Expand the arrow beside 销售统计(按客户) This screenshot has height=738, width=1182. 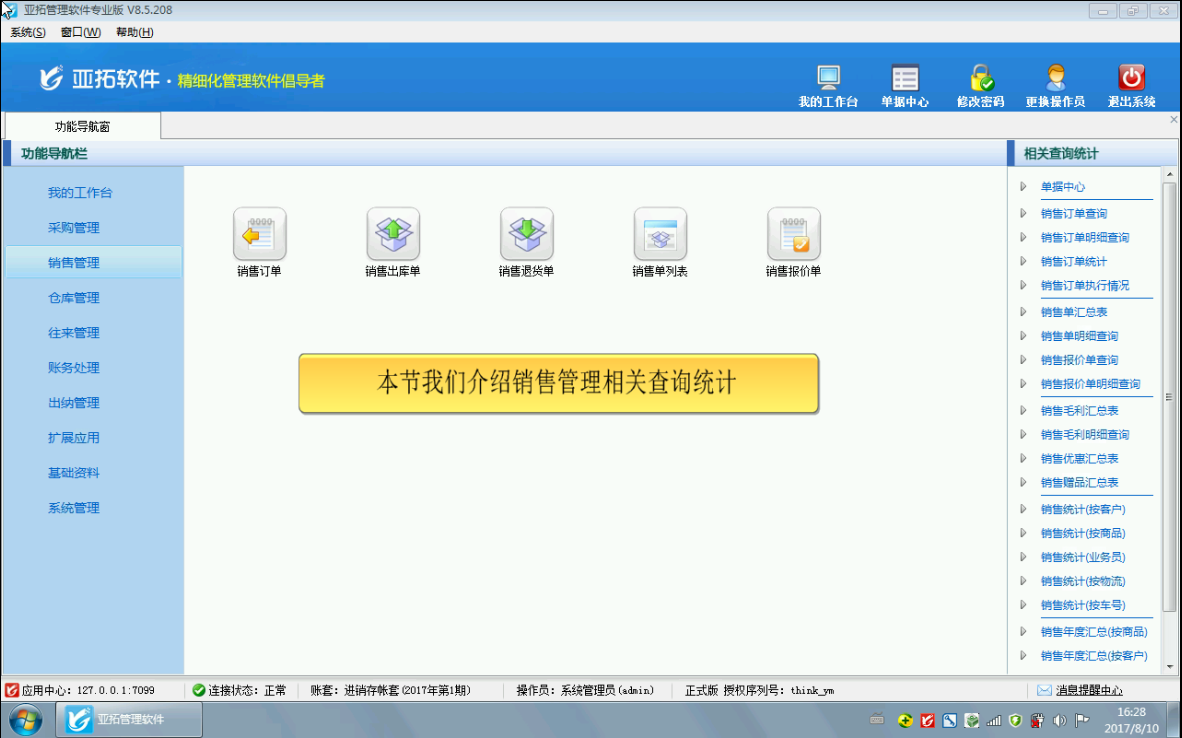(1023, 509)
